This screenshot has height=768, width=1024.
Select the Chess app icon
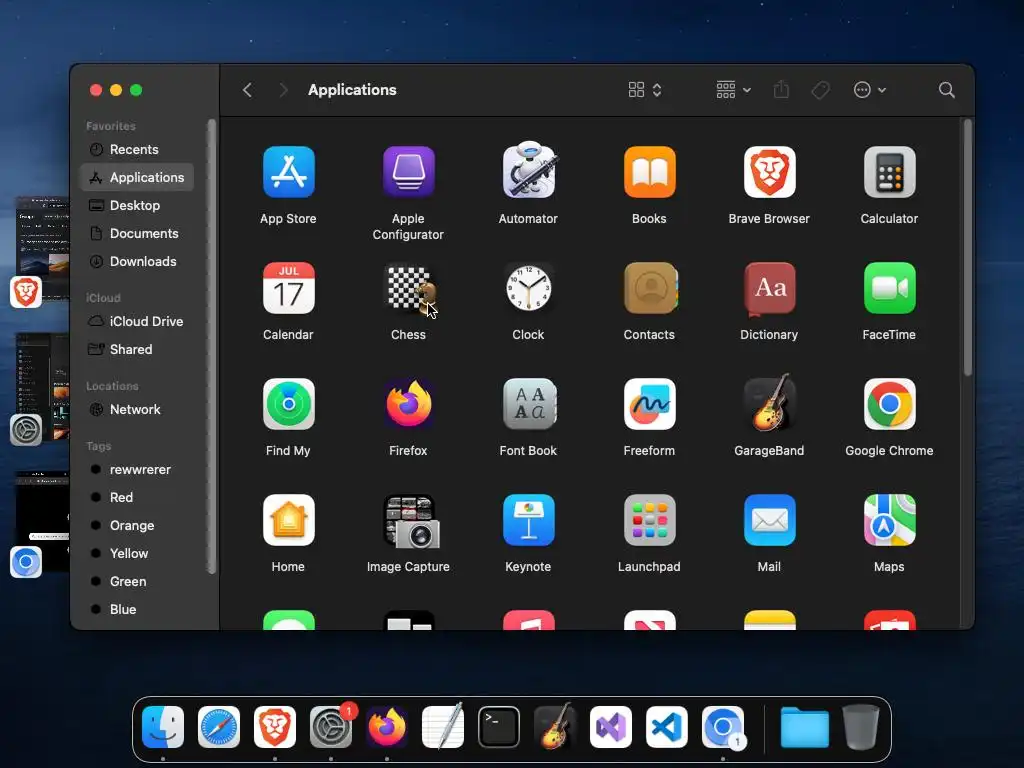click(408, 288)
